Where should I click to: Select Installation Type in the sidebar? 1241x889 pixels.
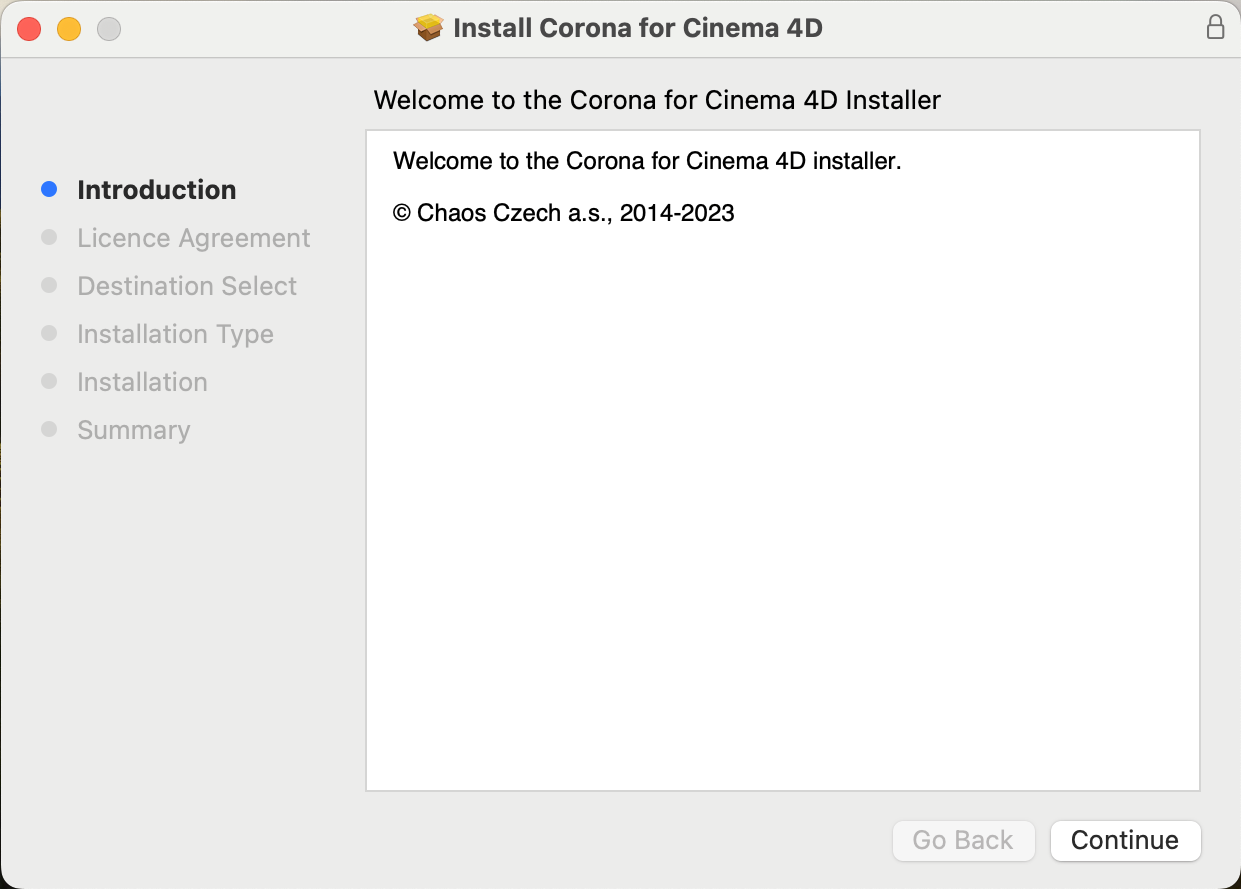(x=175, y=333)
